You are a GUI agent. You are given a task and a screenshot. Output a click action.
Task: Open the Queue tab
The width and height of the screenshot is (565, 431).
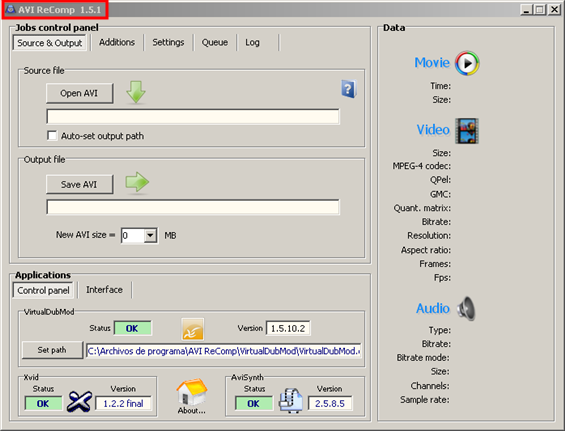215,43
